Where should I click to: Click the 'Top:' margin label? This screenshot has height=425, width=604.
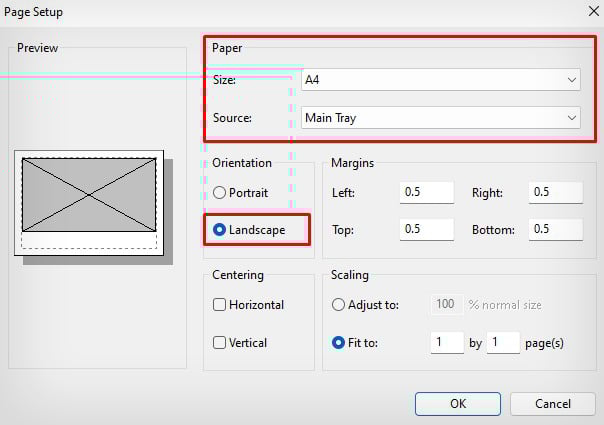pyautogui.click(x=343, y=230)
